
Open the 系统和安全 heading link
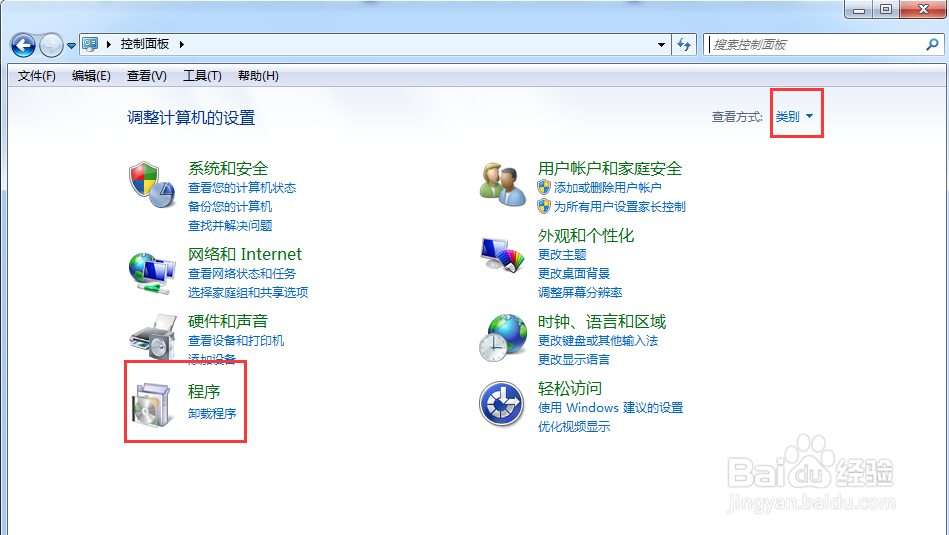tap(228, 168)
